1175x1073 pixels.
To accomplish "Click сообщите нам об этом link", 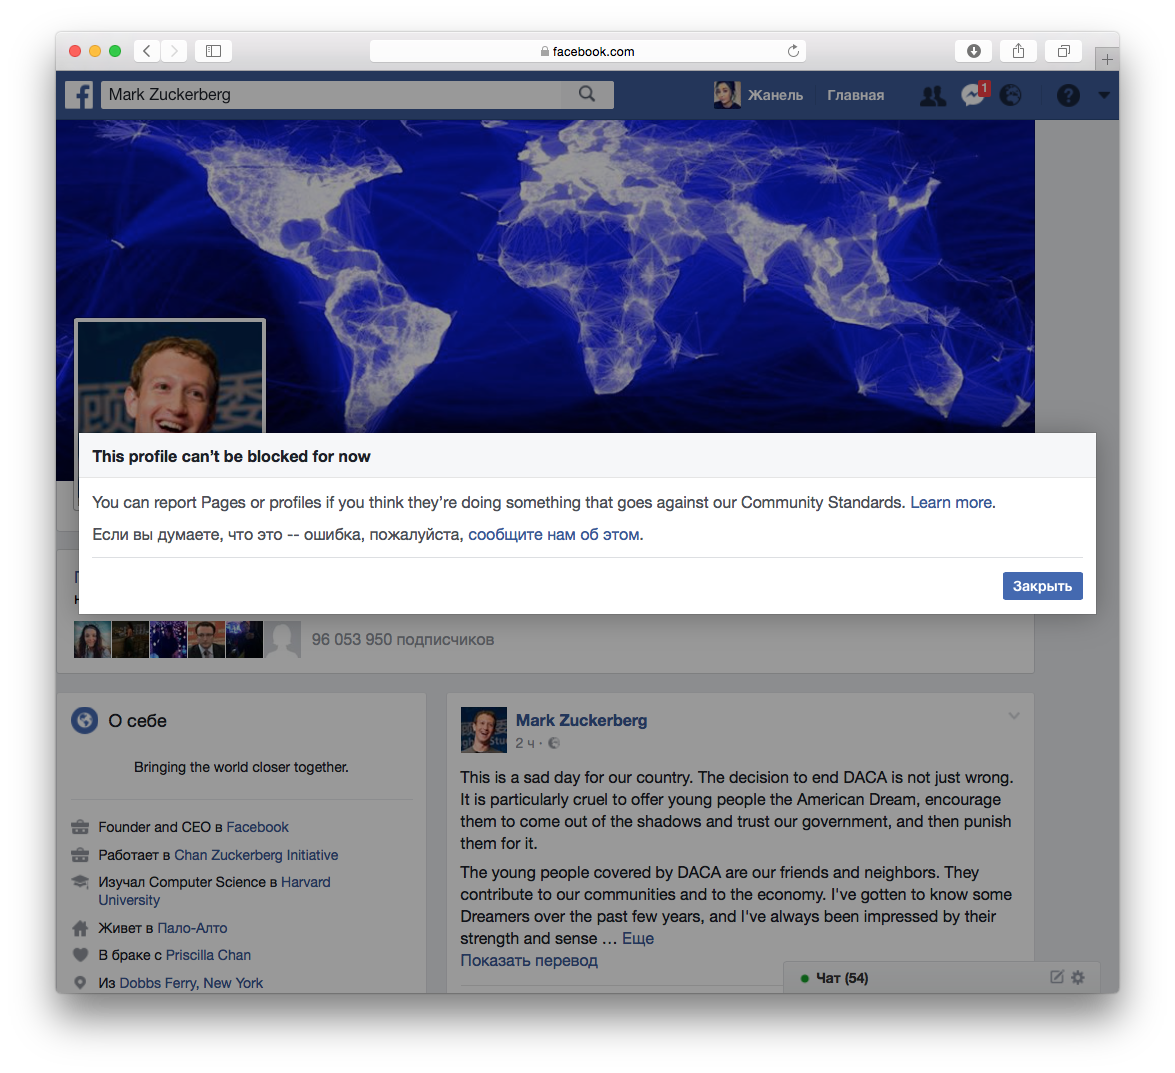I will coord(554,535).
